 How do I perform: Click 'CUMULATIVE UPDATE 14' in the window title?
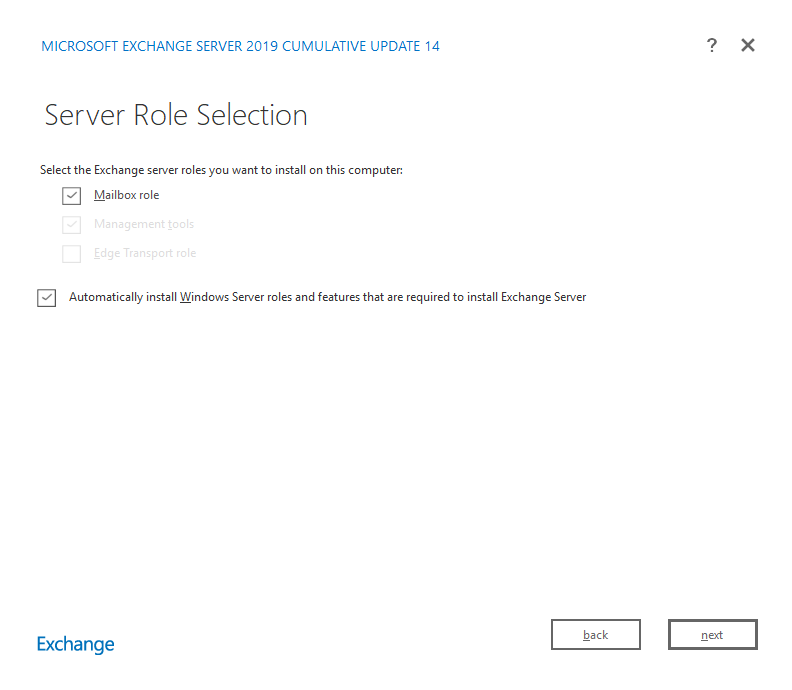(x=360, y=46)
